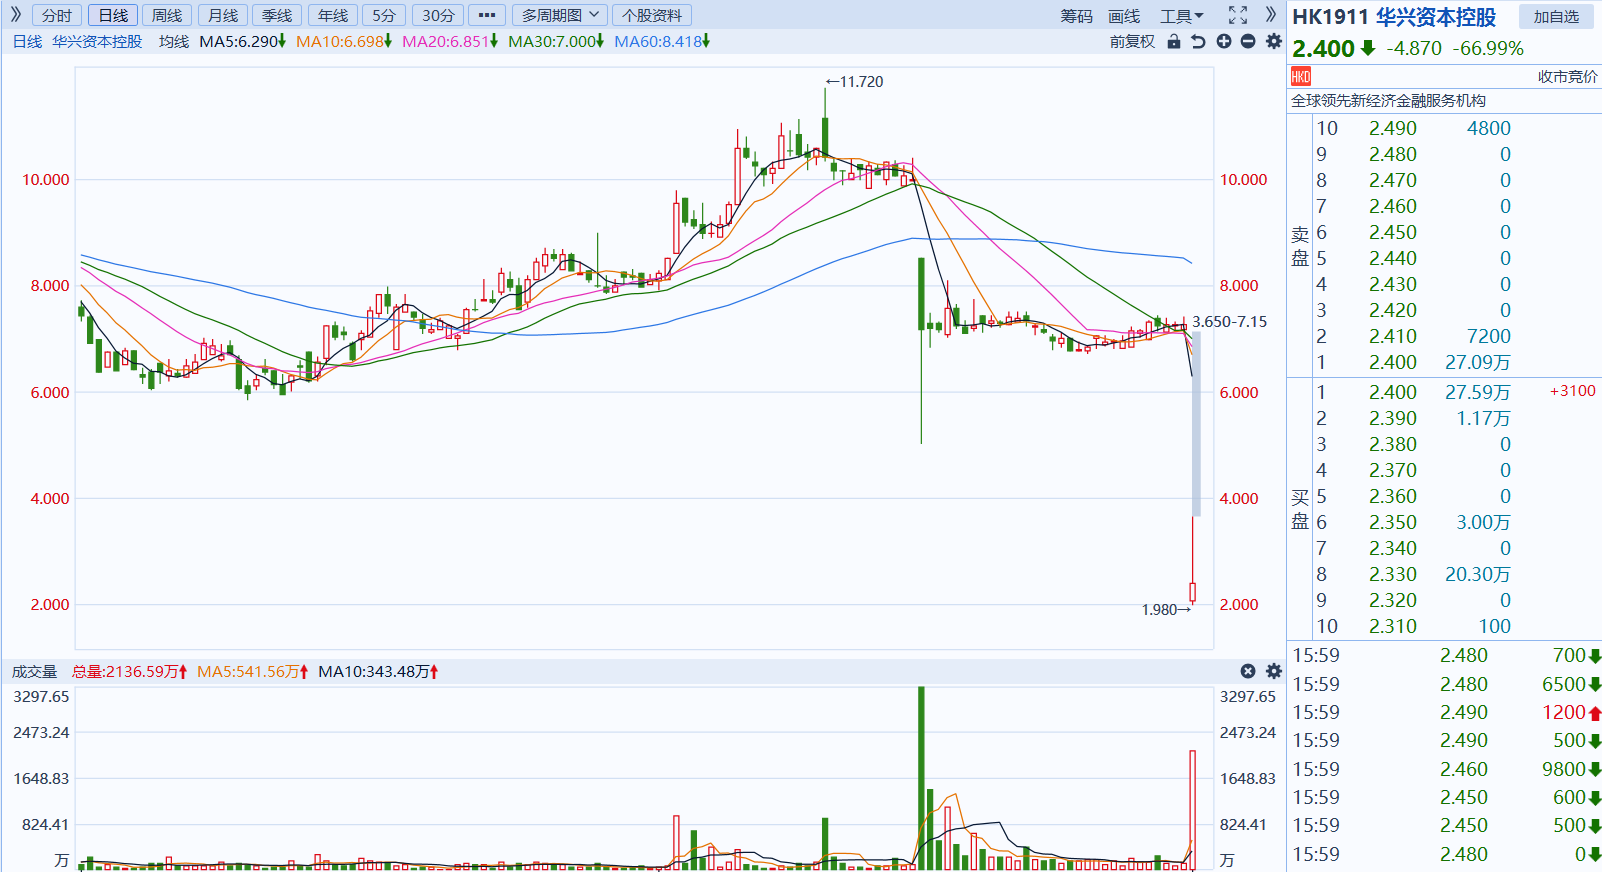This screenshot has width=1602, height=872.
Task: Open the 工具 dropdown menu
Action: (1182, 16)
